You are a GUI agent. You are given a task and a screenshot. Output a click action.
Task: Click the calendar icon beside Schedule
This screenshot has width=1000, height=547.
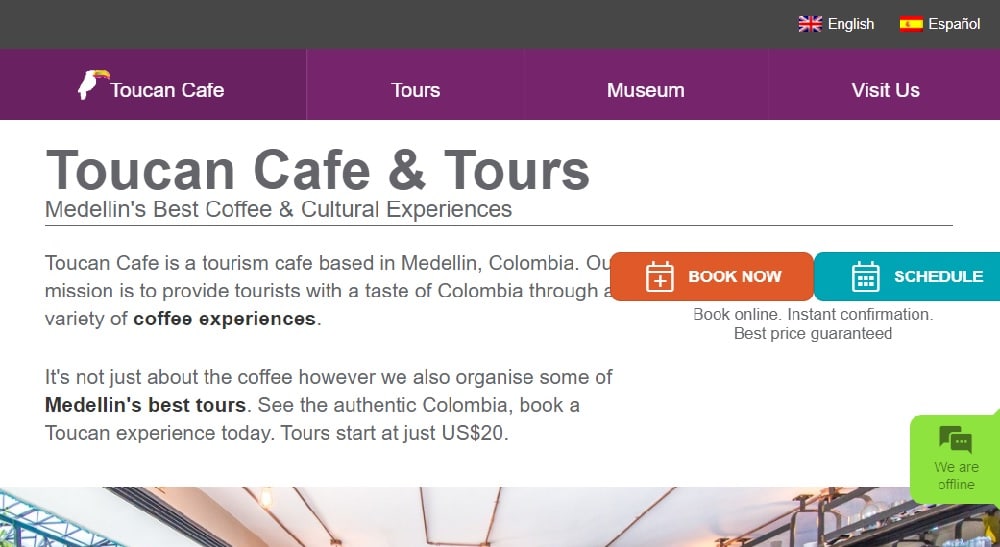(865, 277)
